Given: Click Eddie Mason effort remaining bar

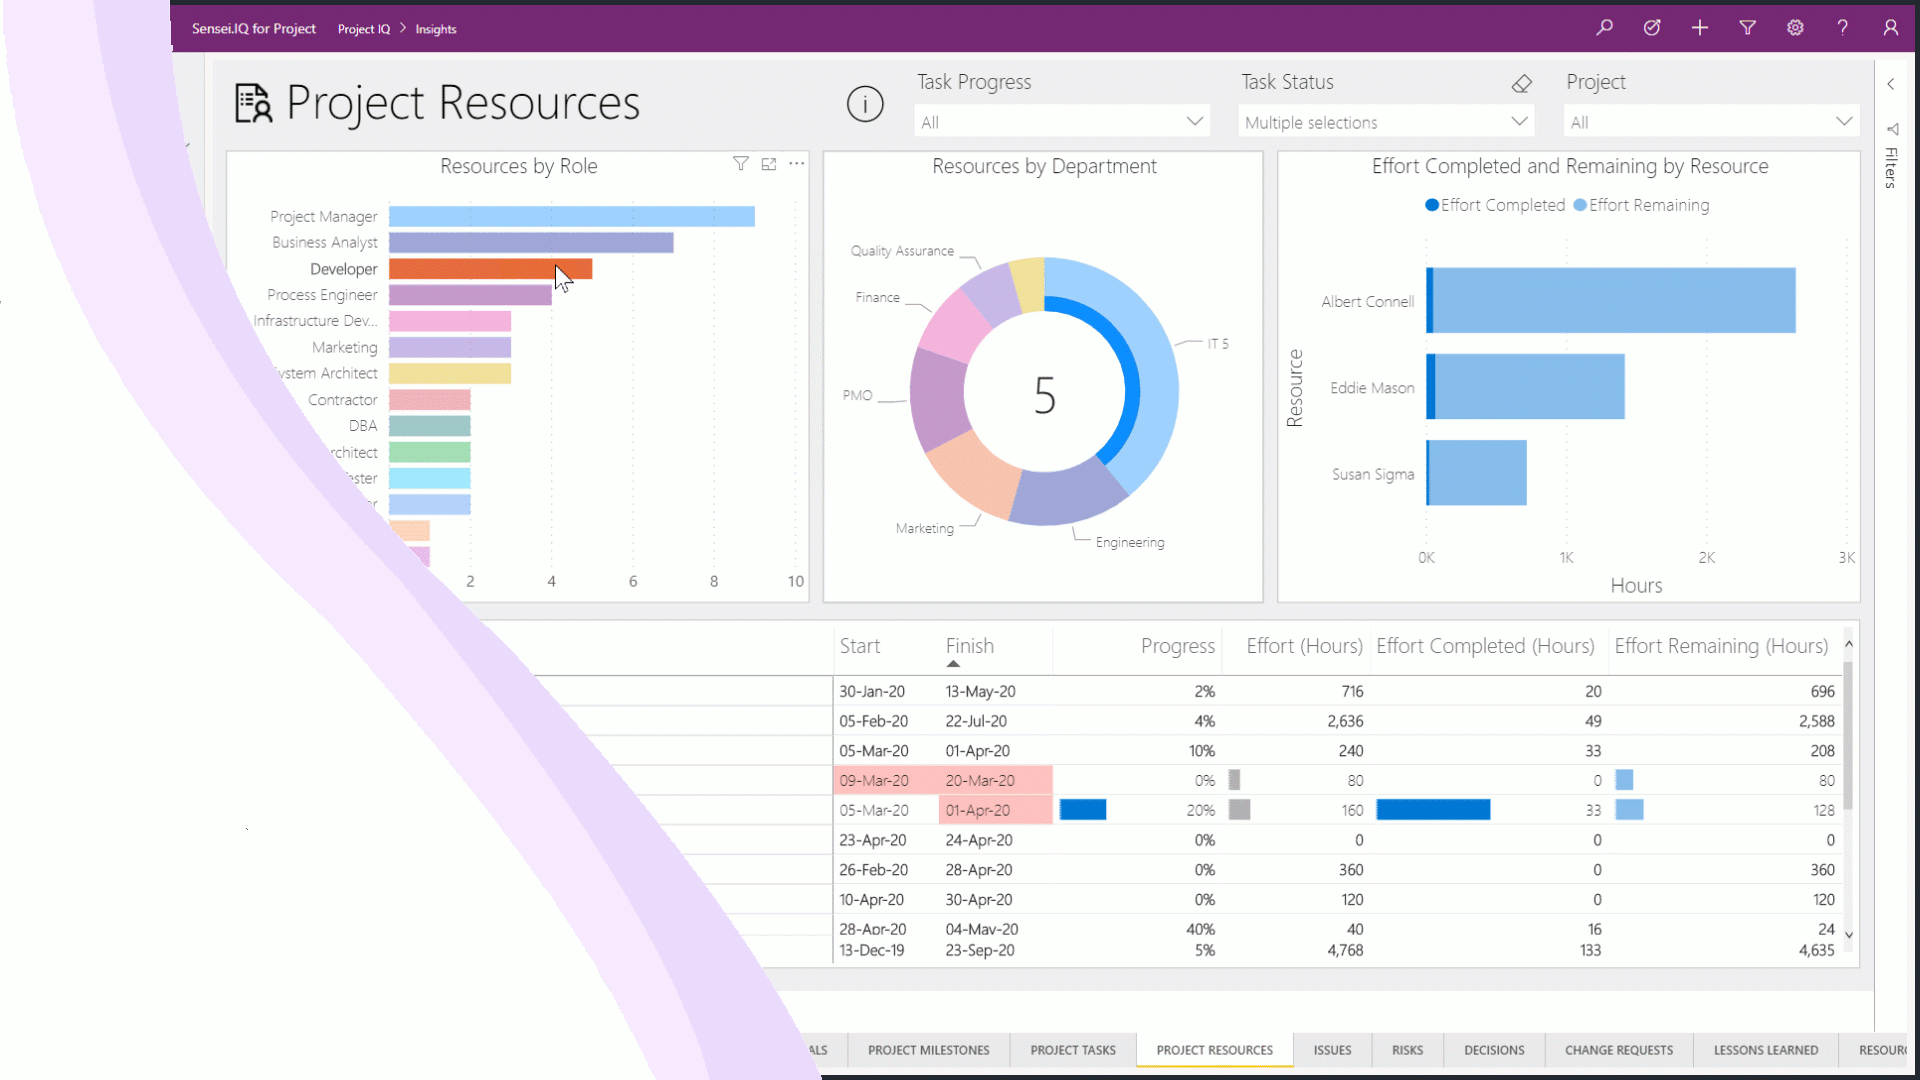Looking at the screenshot, I should (1529, 386).
